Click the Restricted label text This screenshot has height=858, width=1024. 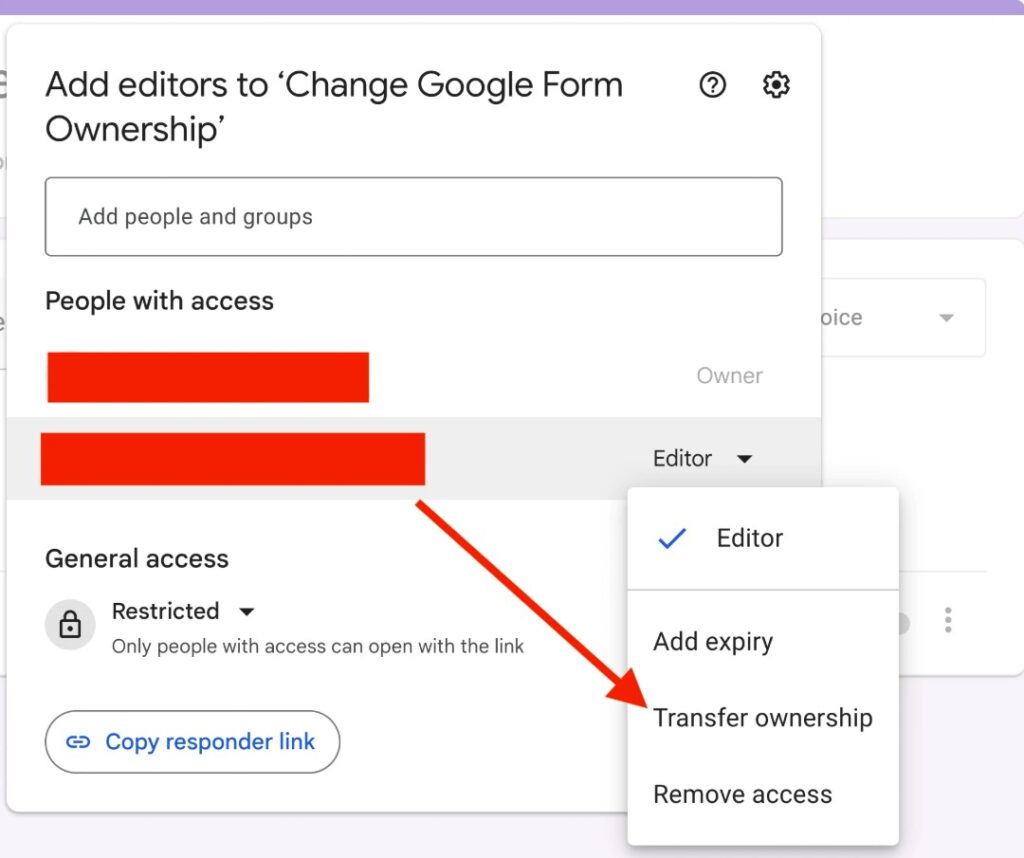coord(166,611)
